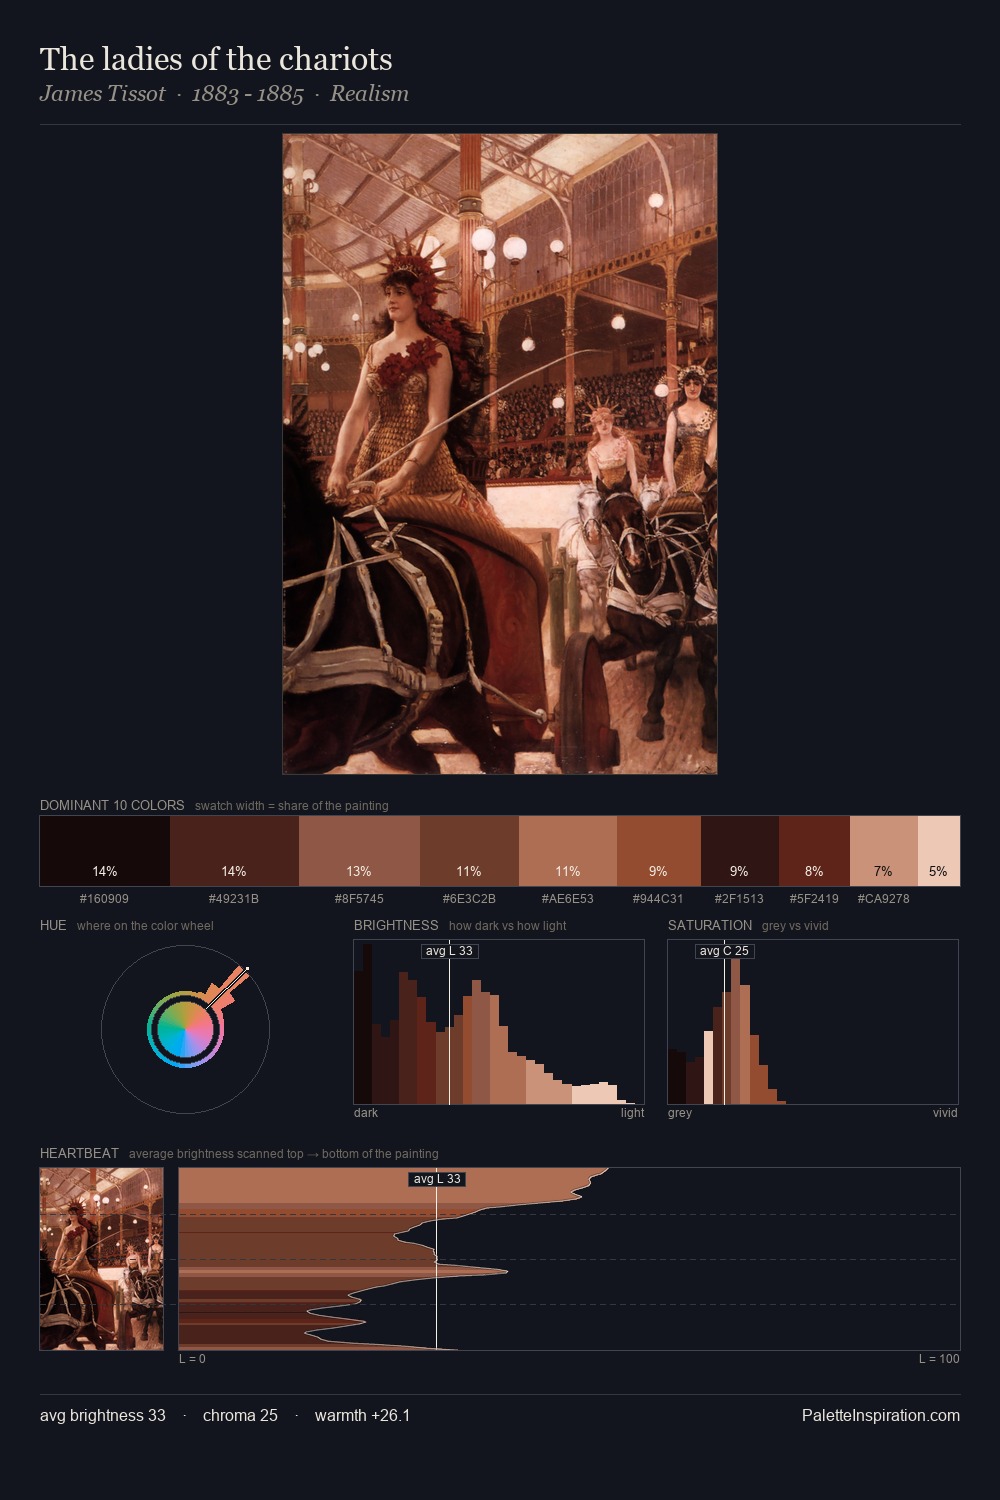Image resolution: width=1000 pixels, height=1500 pixels.
Task: Click the HEARTBEAT section heading
Action: tap(79, 1153)
